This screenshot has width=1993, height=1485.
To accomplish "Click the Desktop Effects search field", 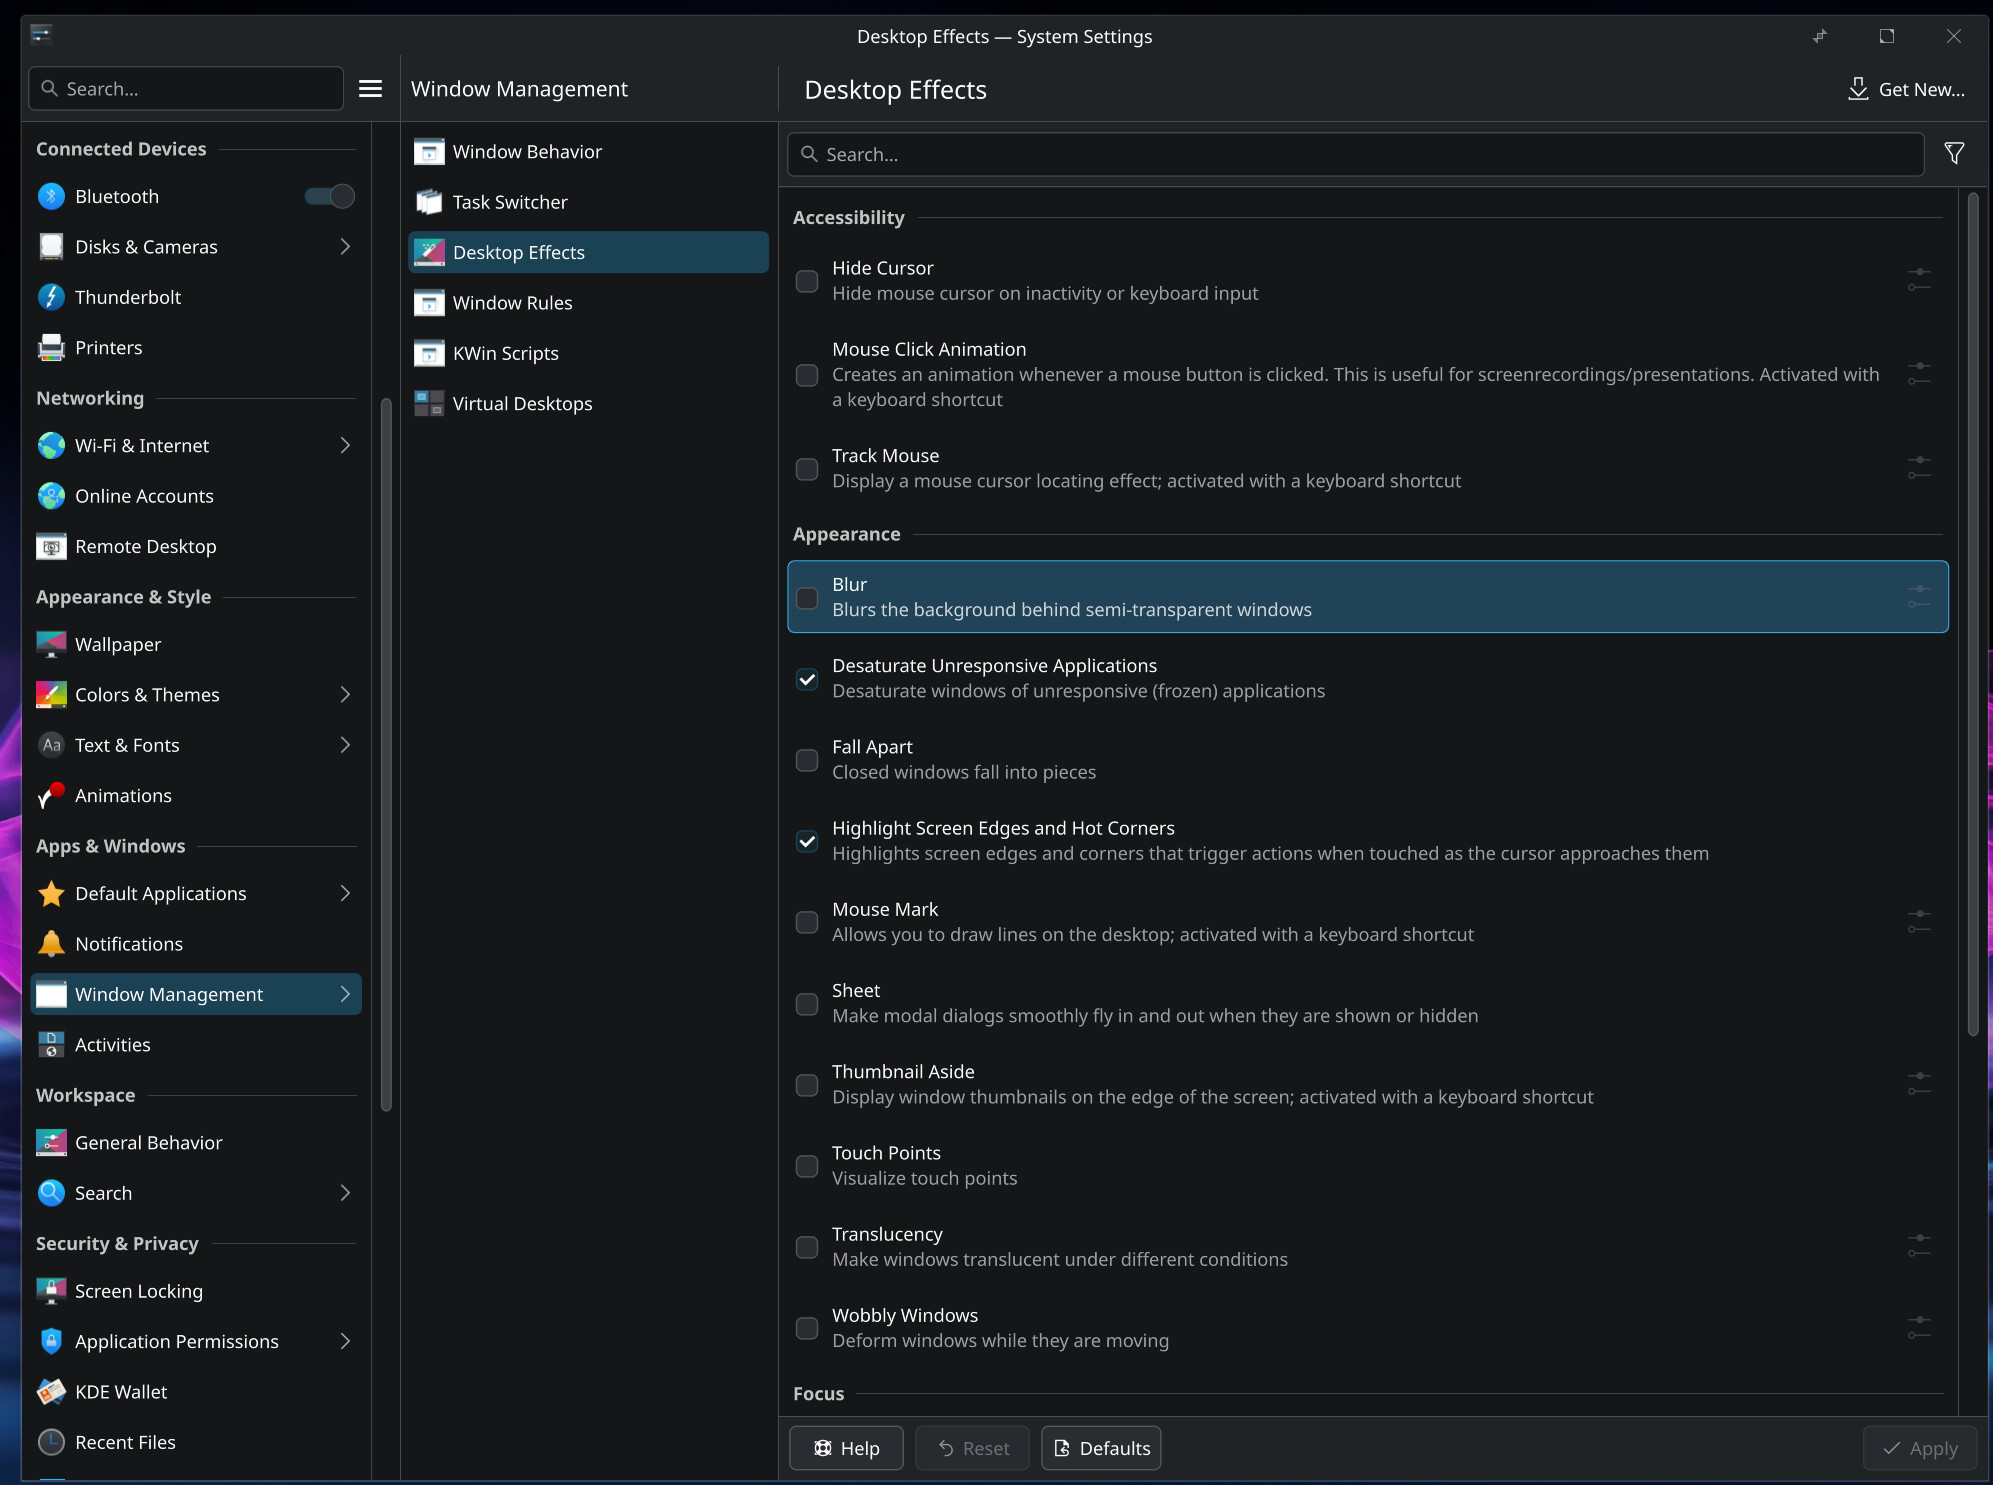I will pyautogui.click(x=1355, y=155).
